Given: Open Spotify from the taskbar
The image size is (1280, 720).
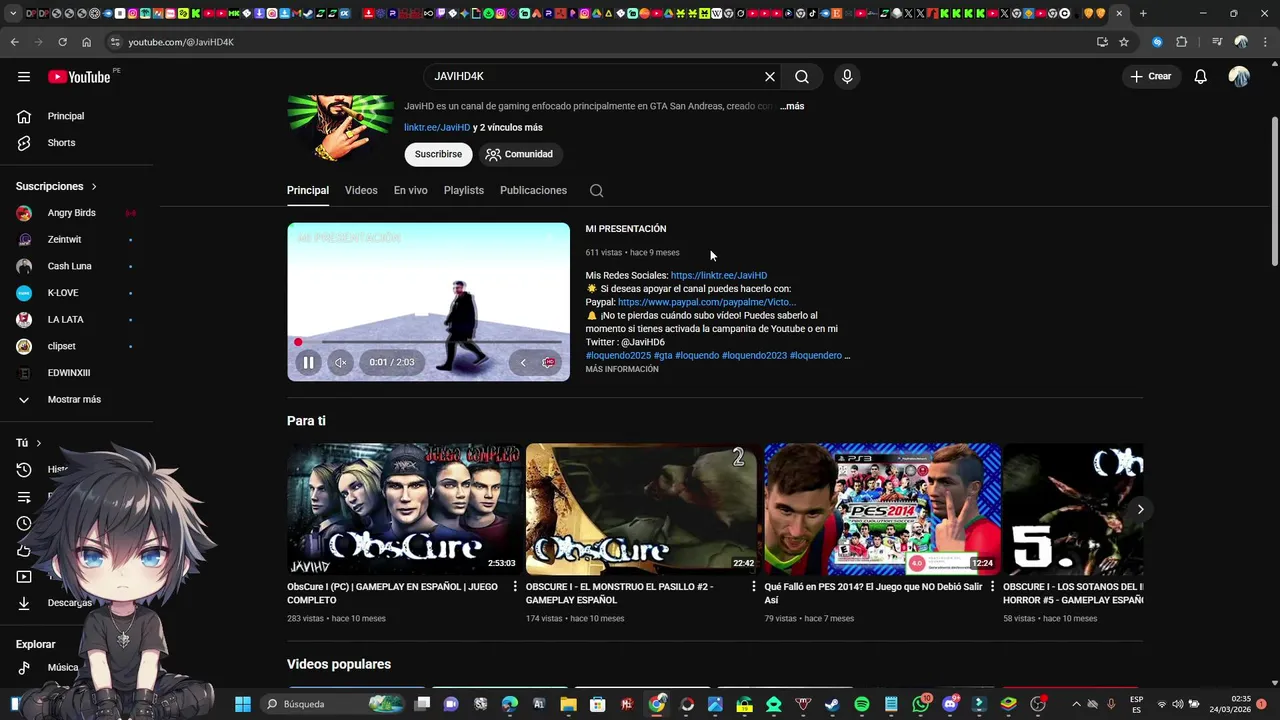Looking at the screenshot, I should pyautogui.click(x=862, y=704).
